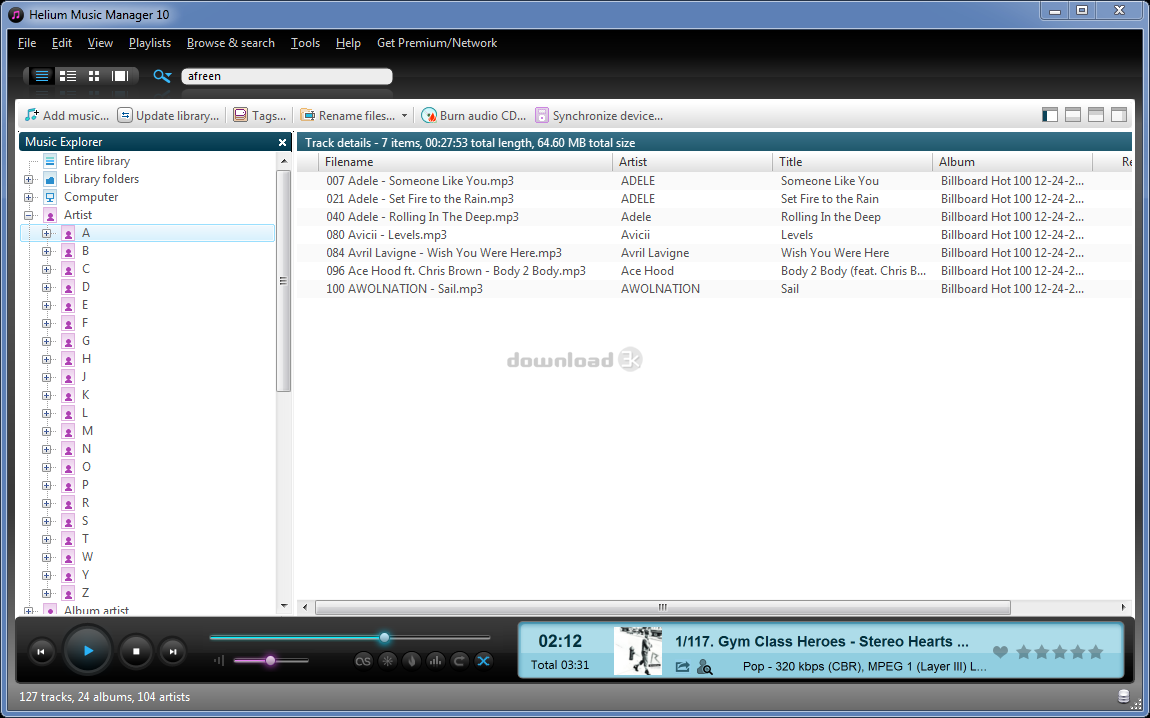Expand artist letter B node
The width and height of the screenshot is (1150, 718).
[46, 251]
